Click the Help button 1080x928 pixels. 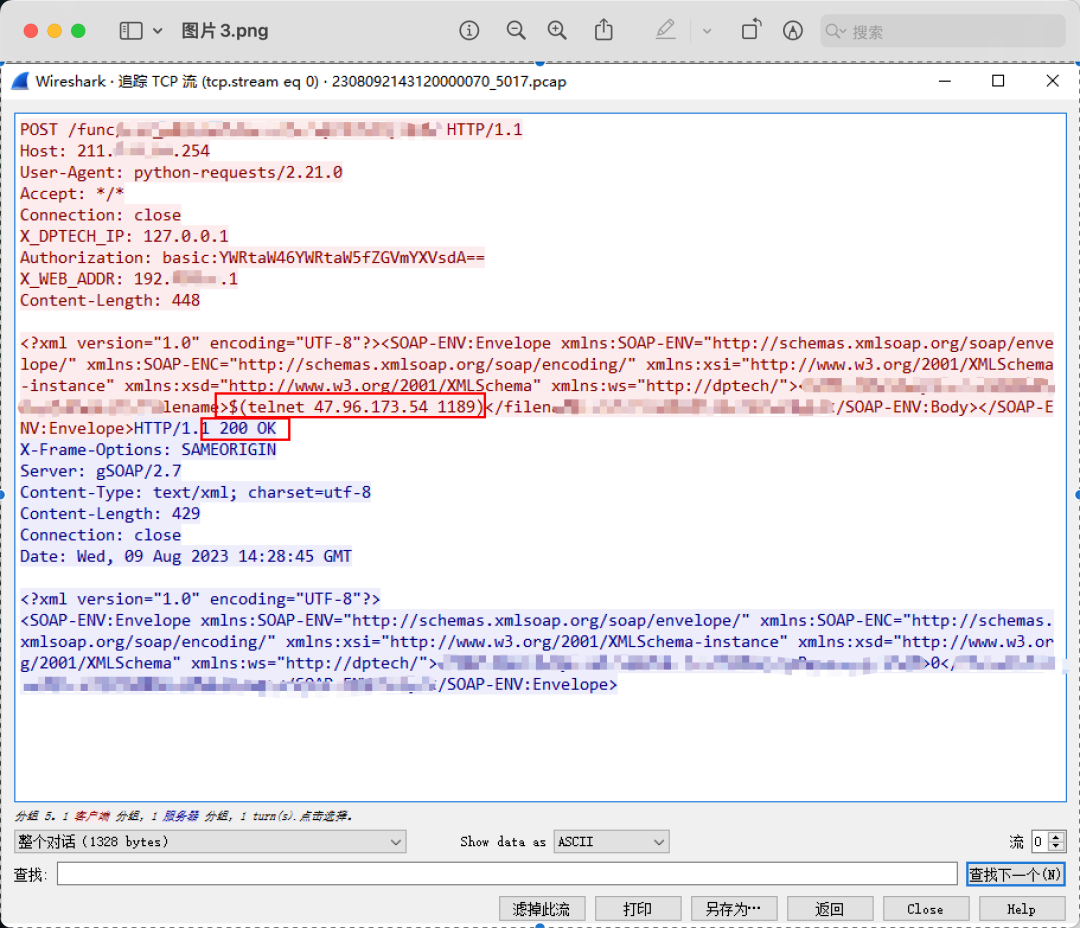click(x=1021, y=909)
